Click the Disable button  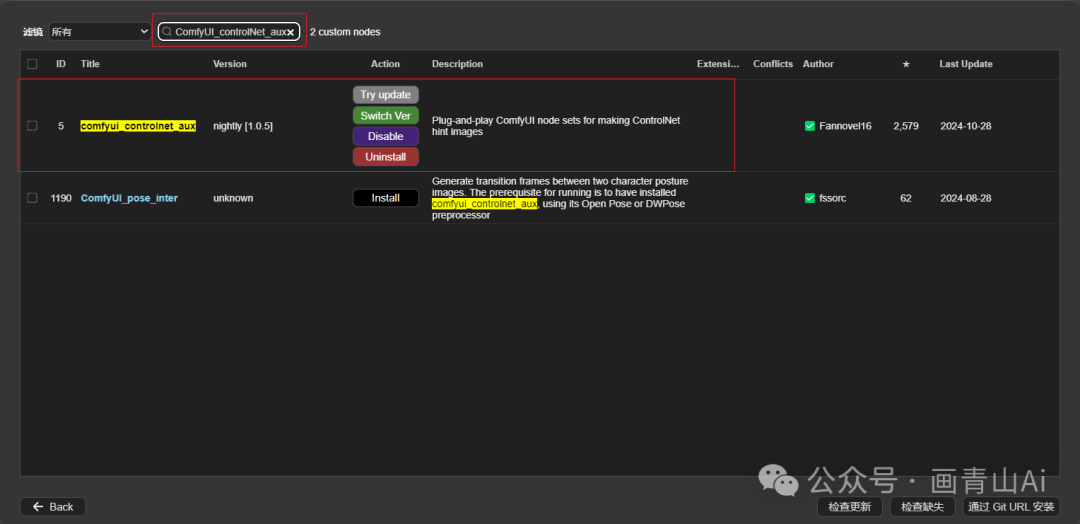(386, 136)
